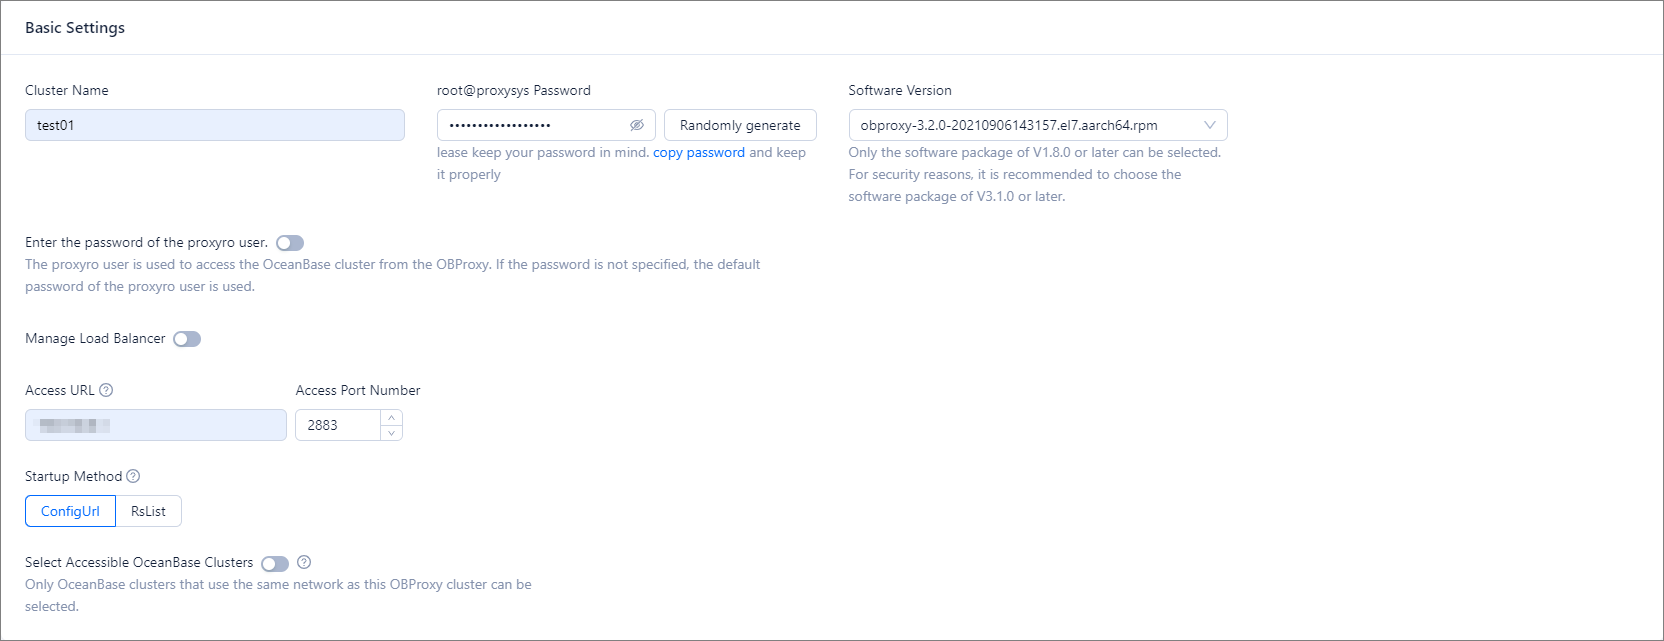Enable the proxyro user password toggle

point(290,243)
